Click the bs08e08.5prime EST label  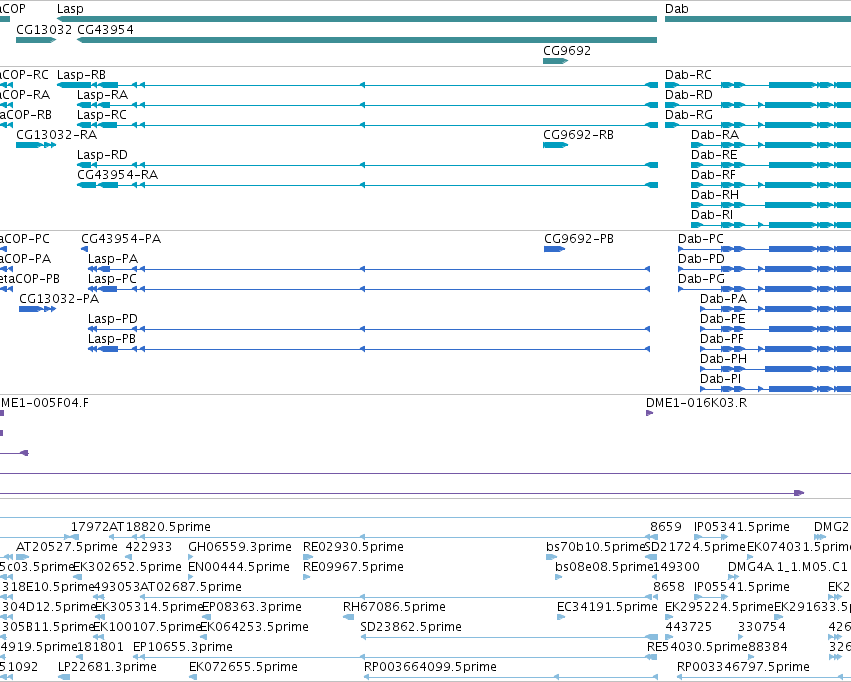604,566
